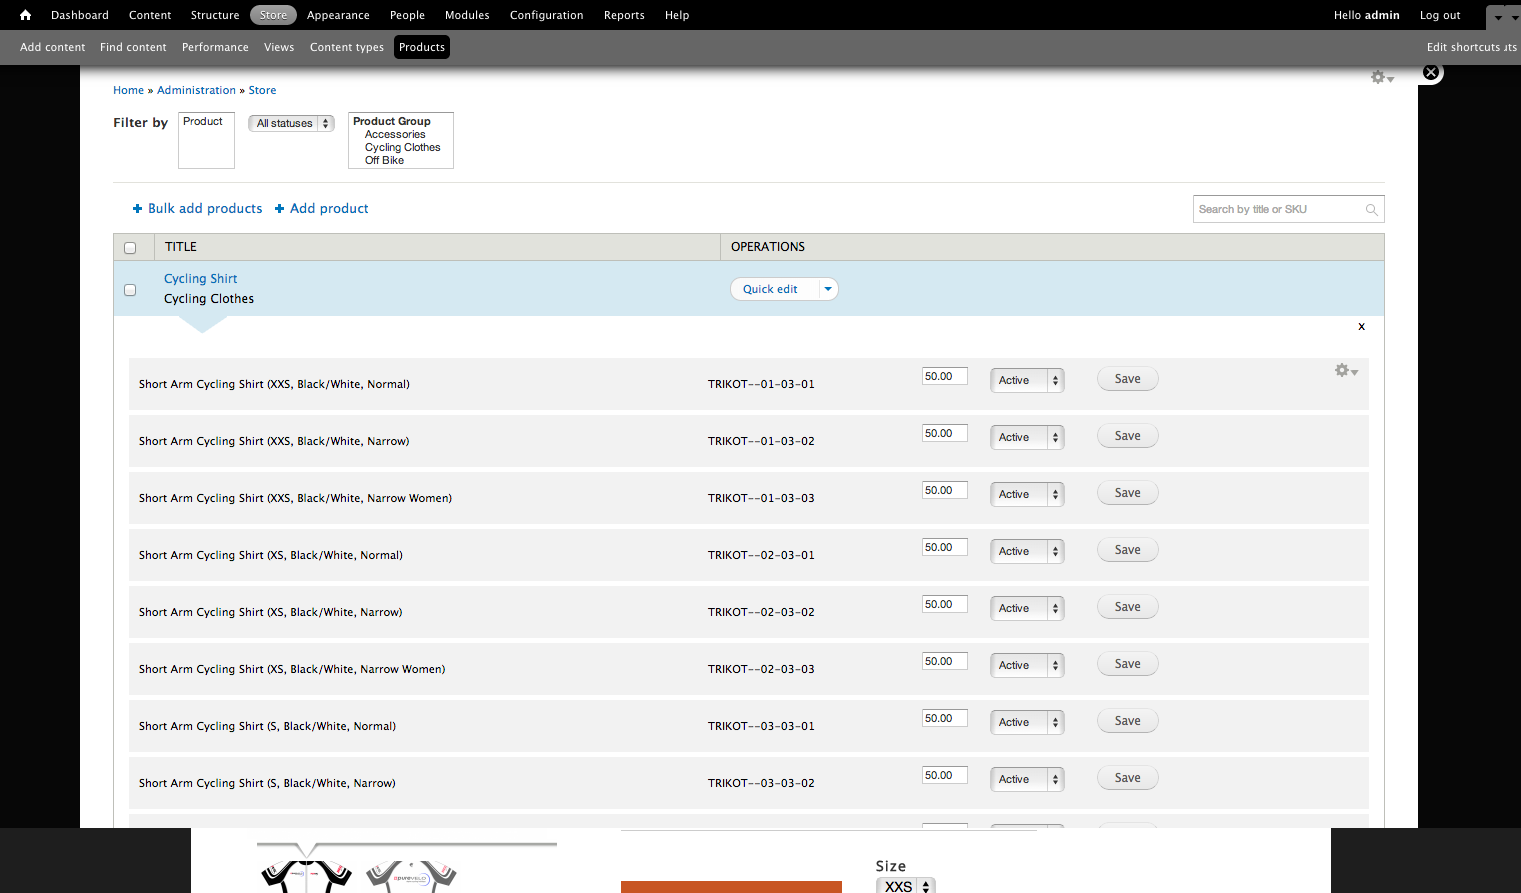Close the Cycling Shirt quick edit panel
The height and width of the screenshot is (893, 1521).
1361,326
